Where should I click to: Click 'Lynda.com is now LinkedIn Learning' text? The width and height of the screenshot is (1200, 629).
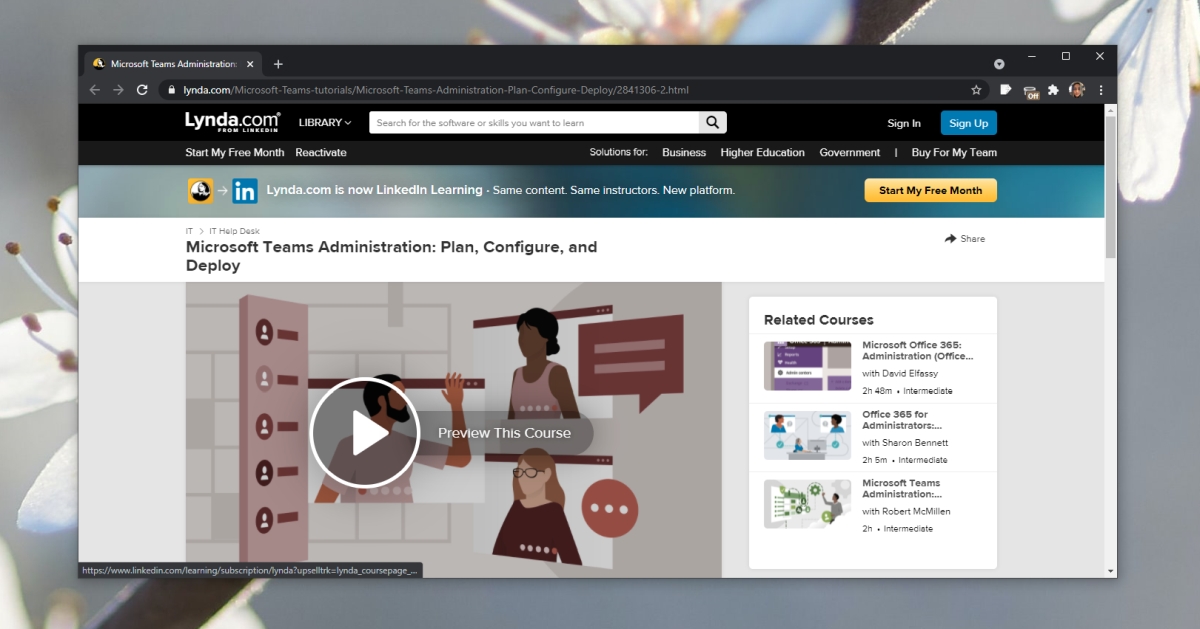point(374,190)
